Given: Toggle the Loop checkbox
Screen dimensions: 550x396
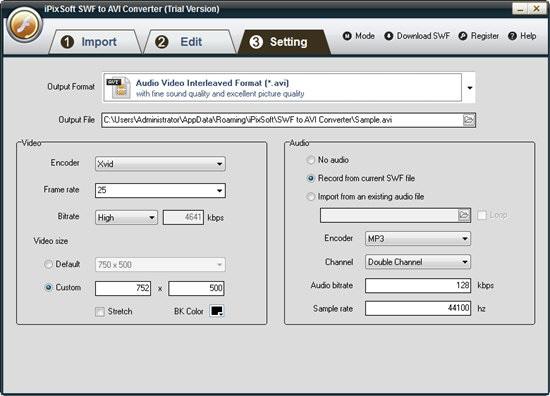Looking at the screenshot, I should [x=482, y=215].
